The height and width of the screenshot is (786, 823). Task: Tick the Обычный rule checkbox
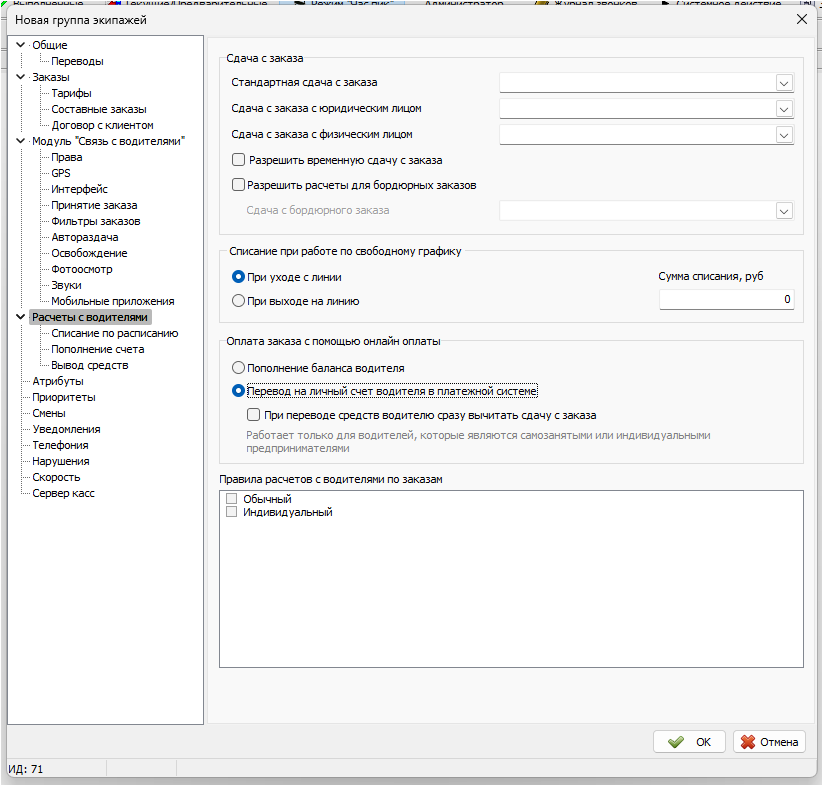coord(231,498)
